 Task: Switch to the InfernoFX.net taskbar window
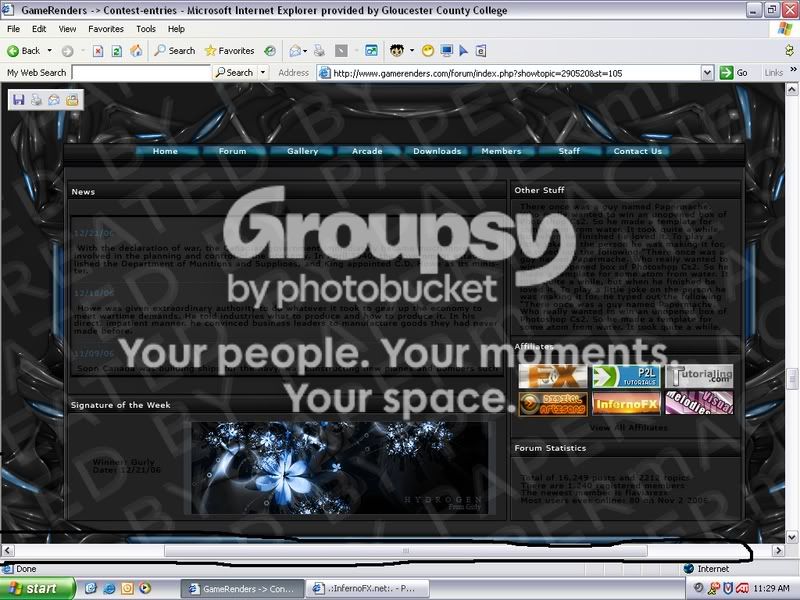368,588
